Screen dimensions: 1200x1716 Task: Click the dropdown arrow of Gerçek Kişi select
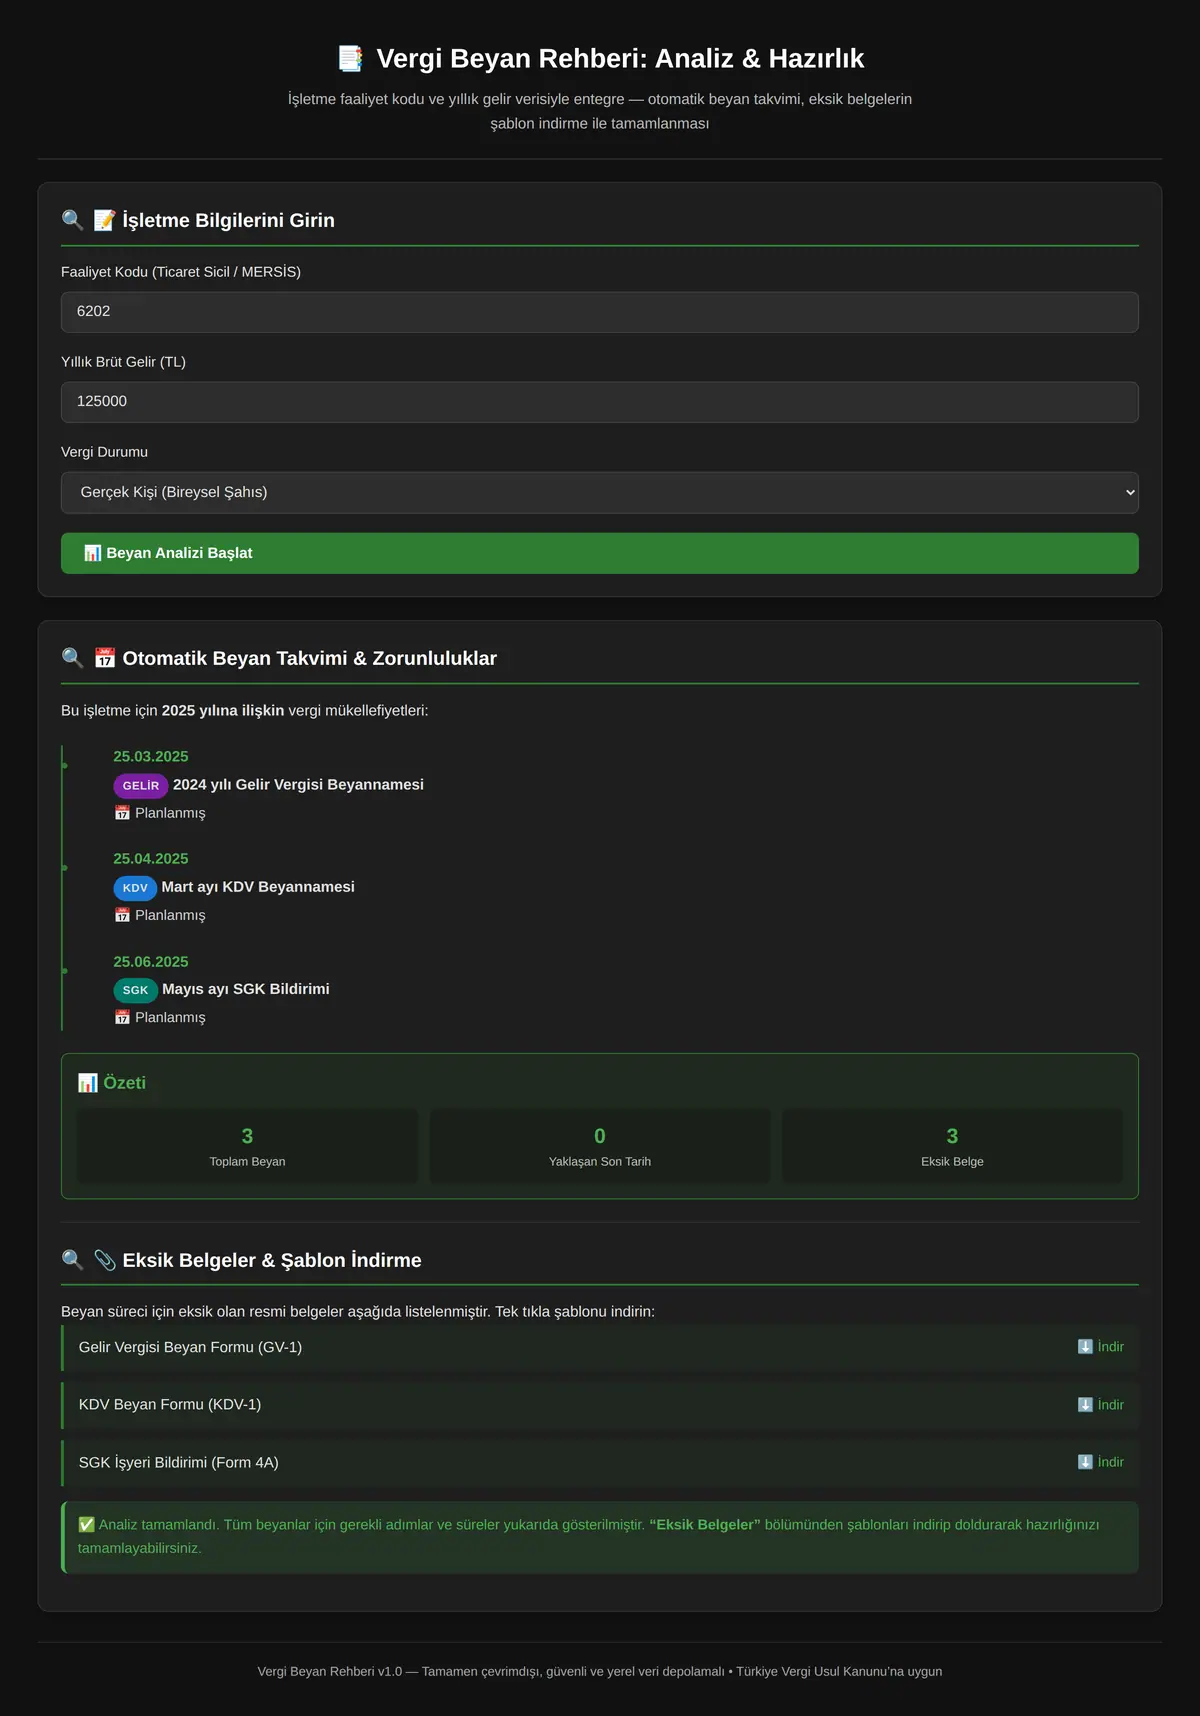click(x=1130, y=493)
